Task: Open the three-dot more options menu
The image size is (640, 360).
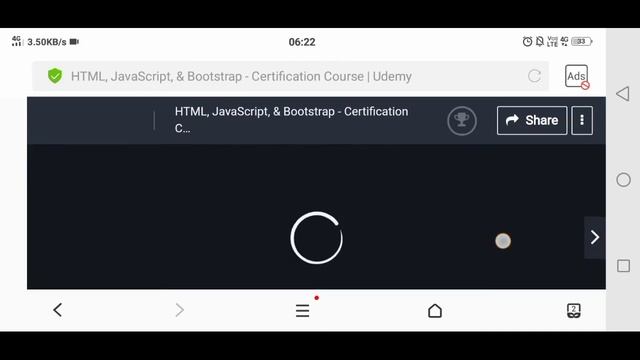Action: [x=582, y=120]
